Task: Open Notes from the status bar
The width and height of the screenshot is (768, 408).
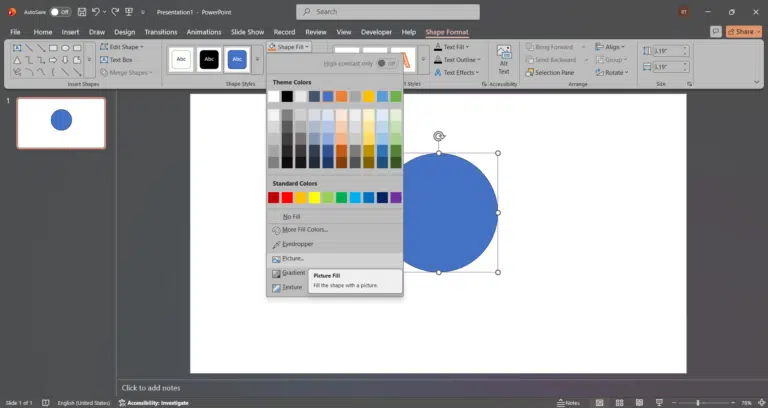Action: (x=569, y=403)
